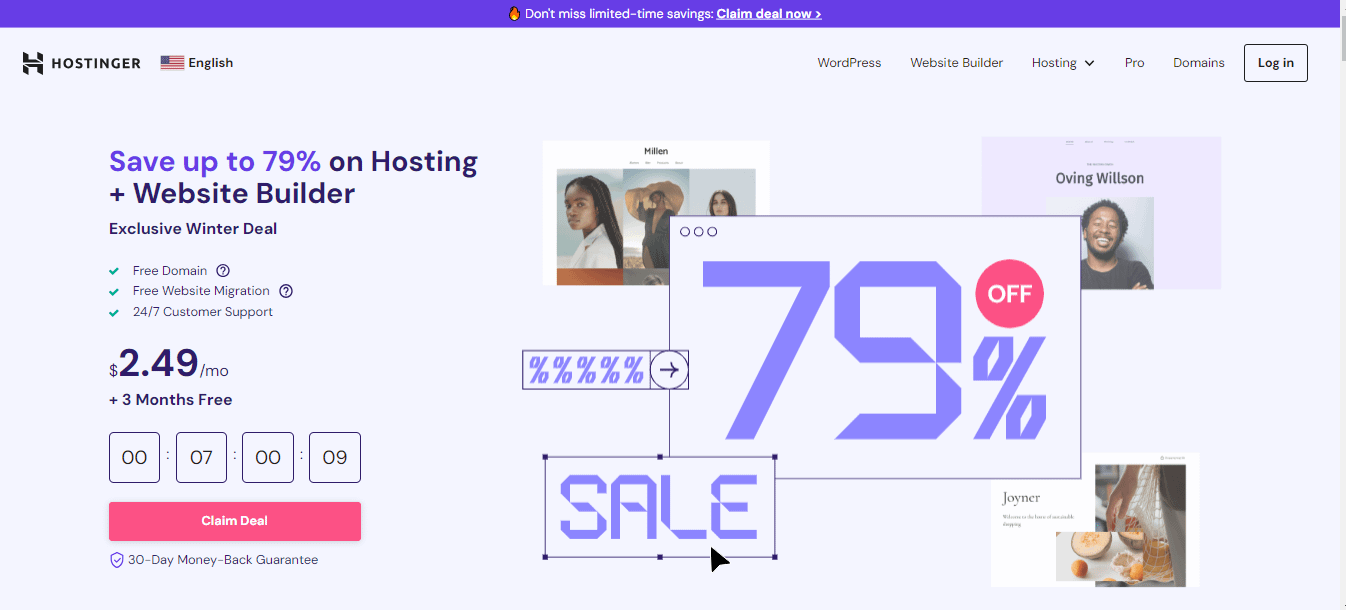Viewport: 1346px width, 610px height.
Task: Select the Pro navigation item
Action: tap(1134, 63)
